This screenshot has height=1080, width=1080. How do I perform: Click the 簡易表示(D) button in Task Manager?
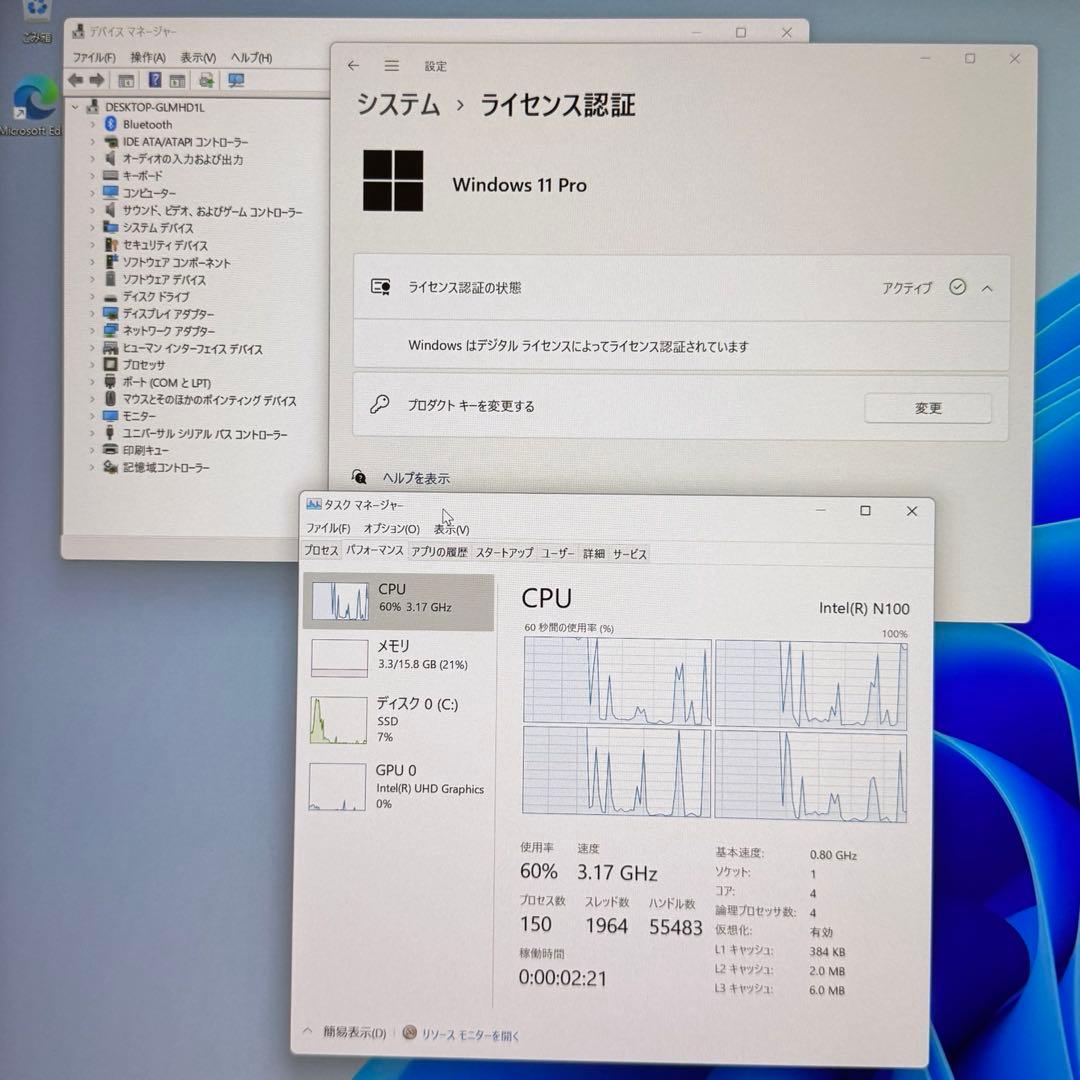pos(354,1032)
